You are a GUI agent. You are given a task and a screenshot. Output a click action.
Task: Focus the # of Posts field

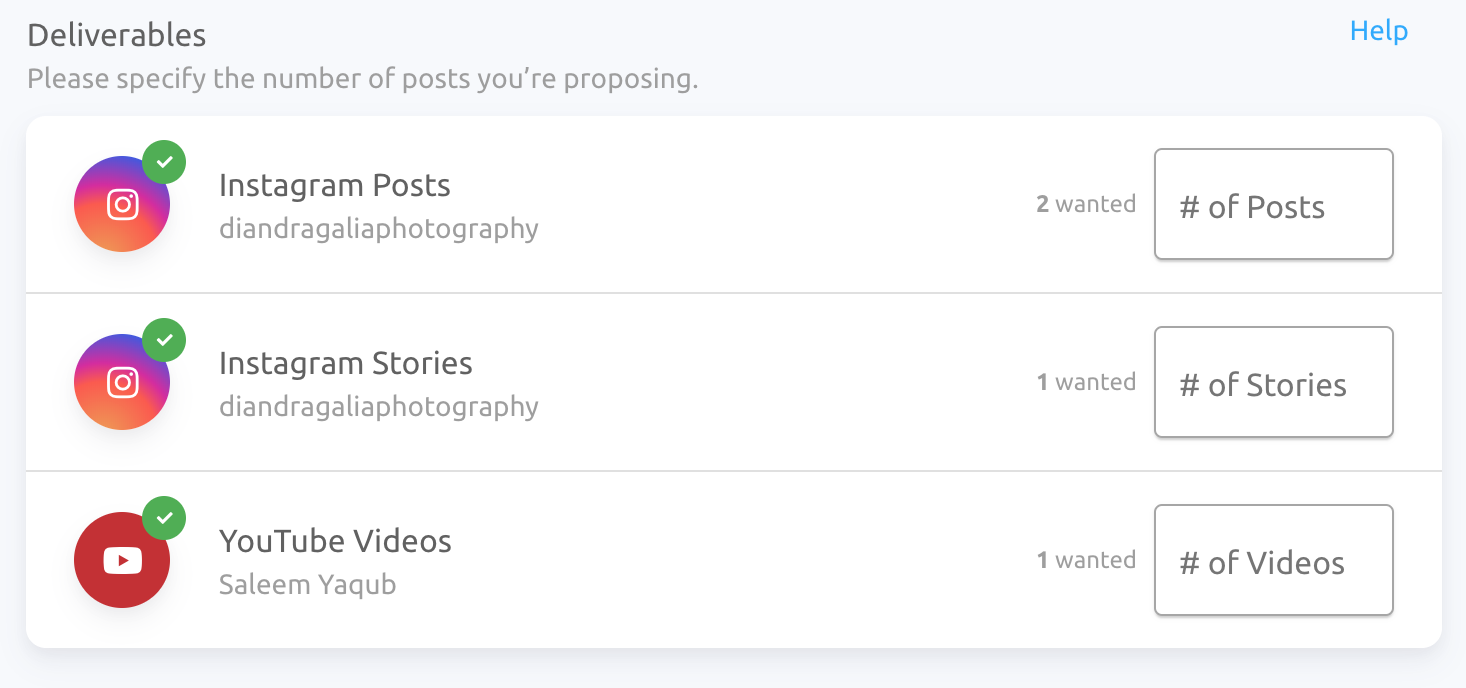(1274, 204)
